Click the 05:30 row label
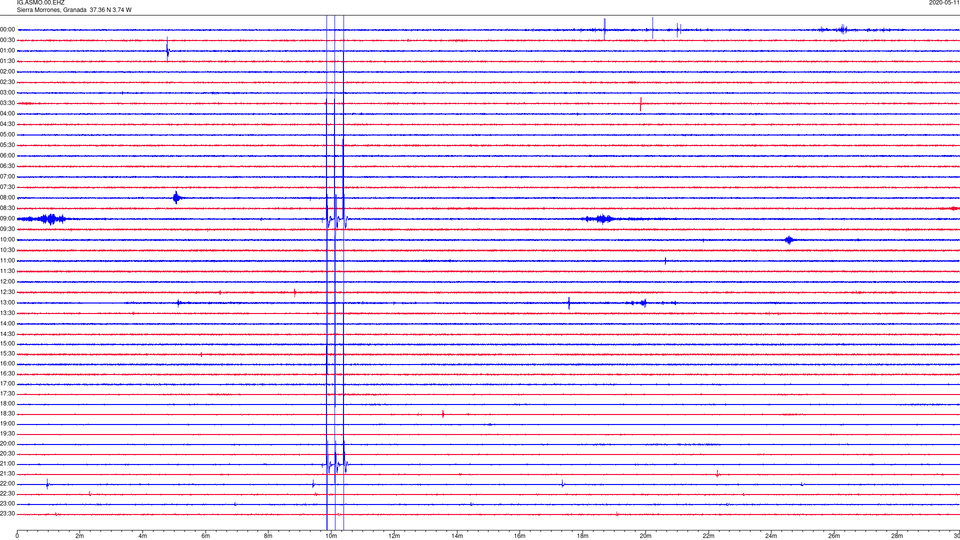960x540 pixels. 7,145
